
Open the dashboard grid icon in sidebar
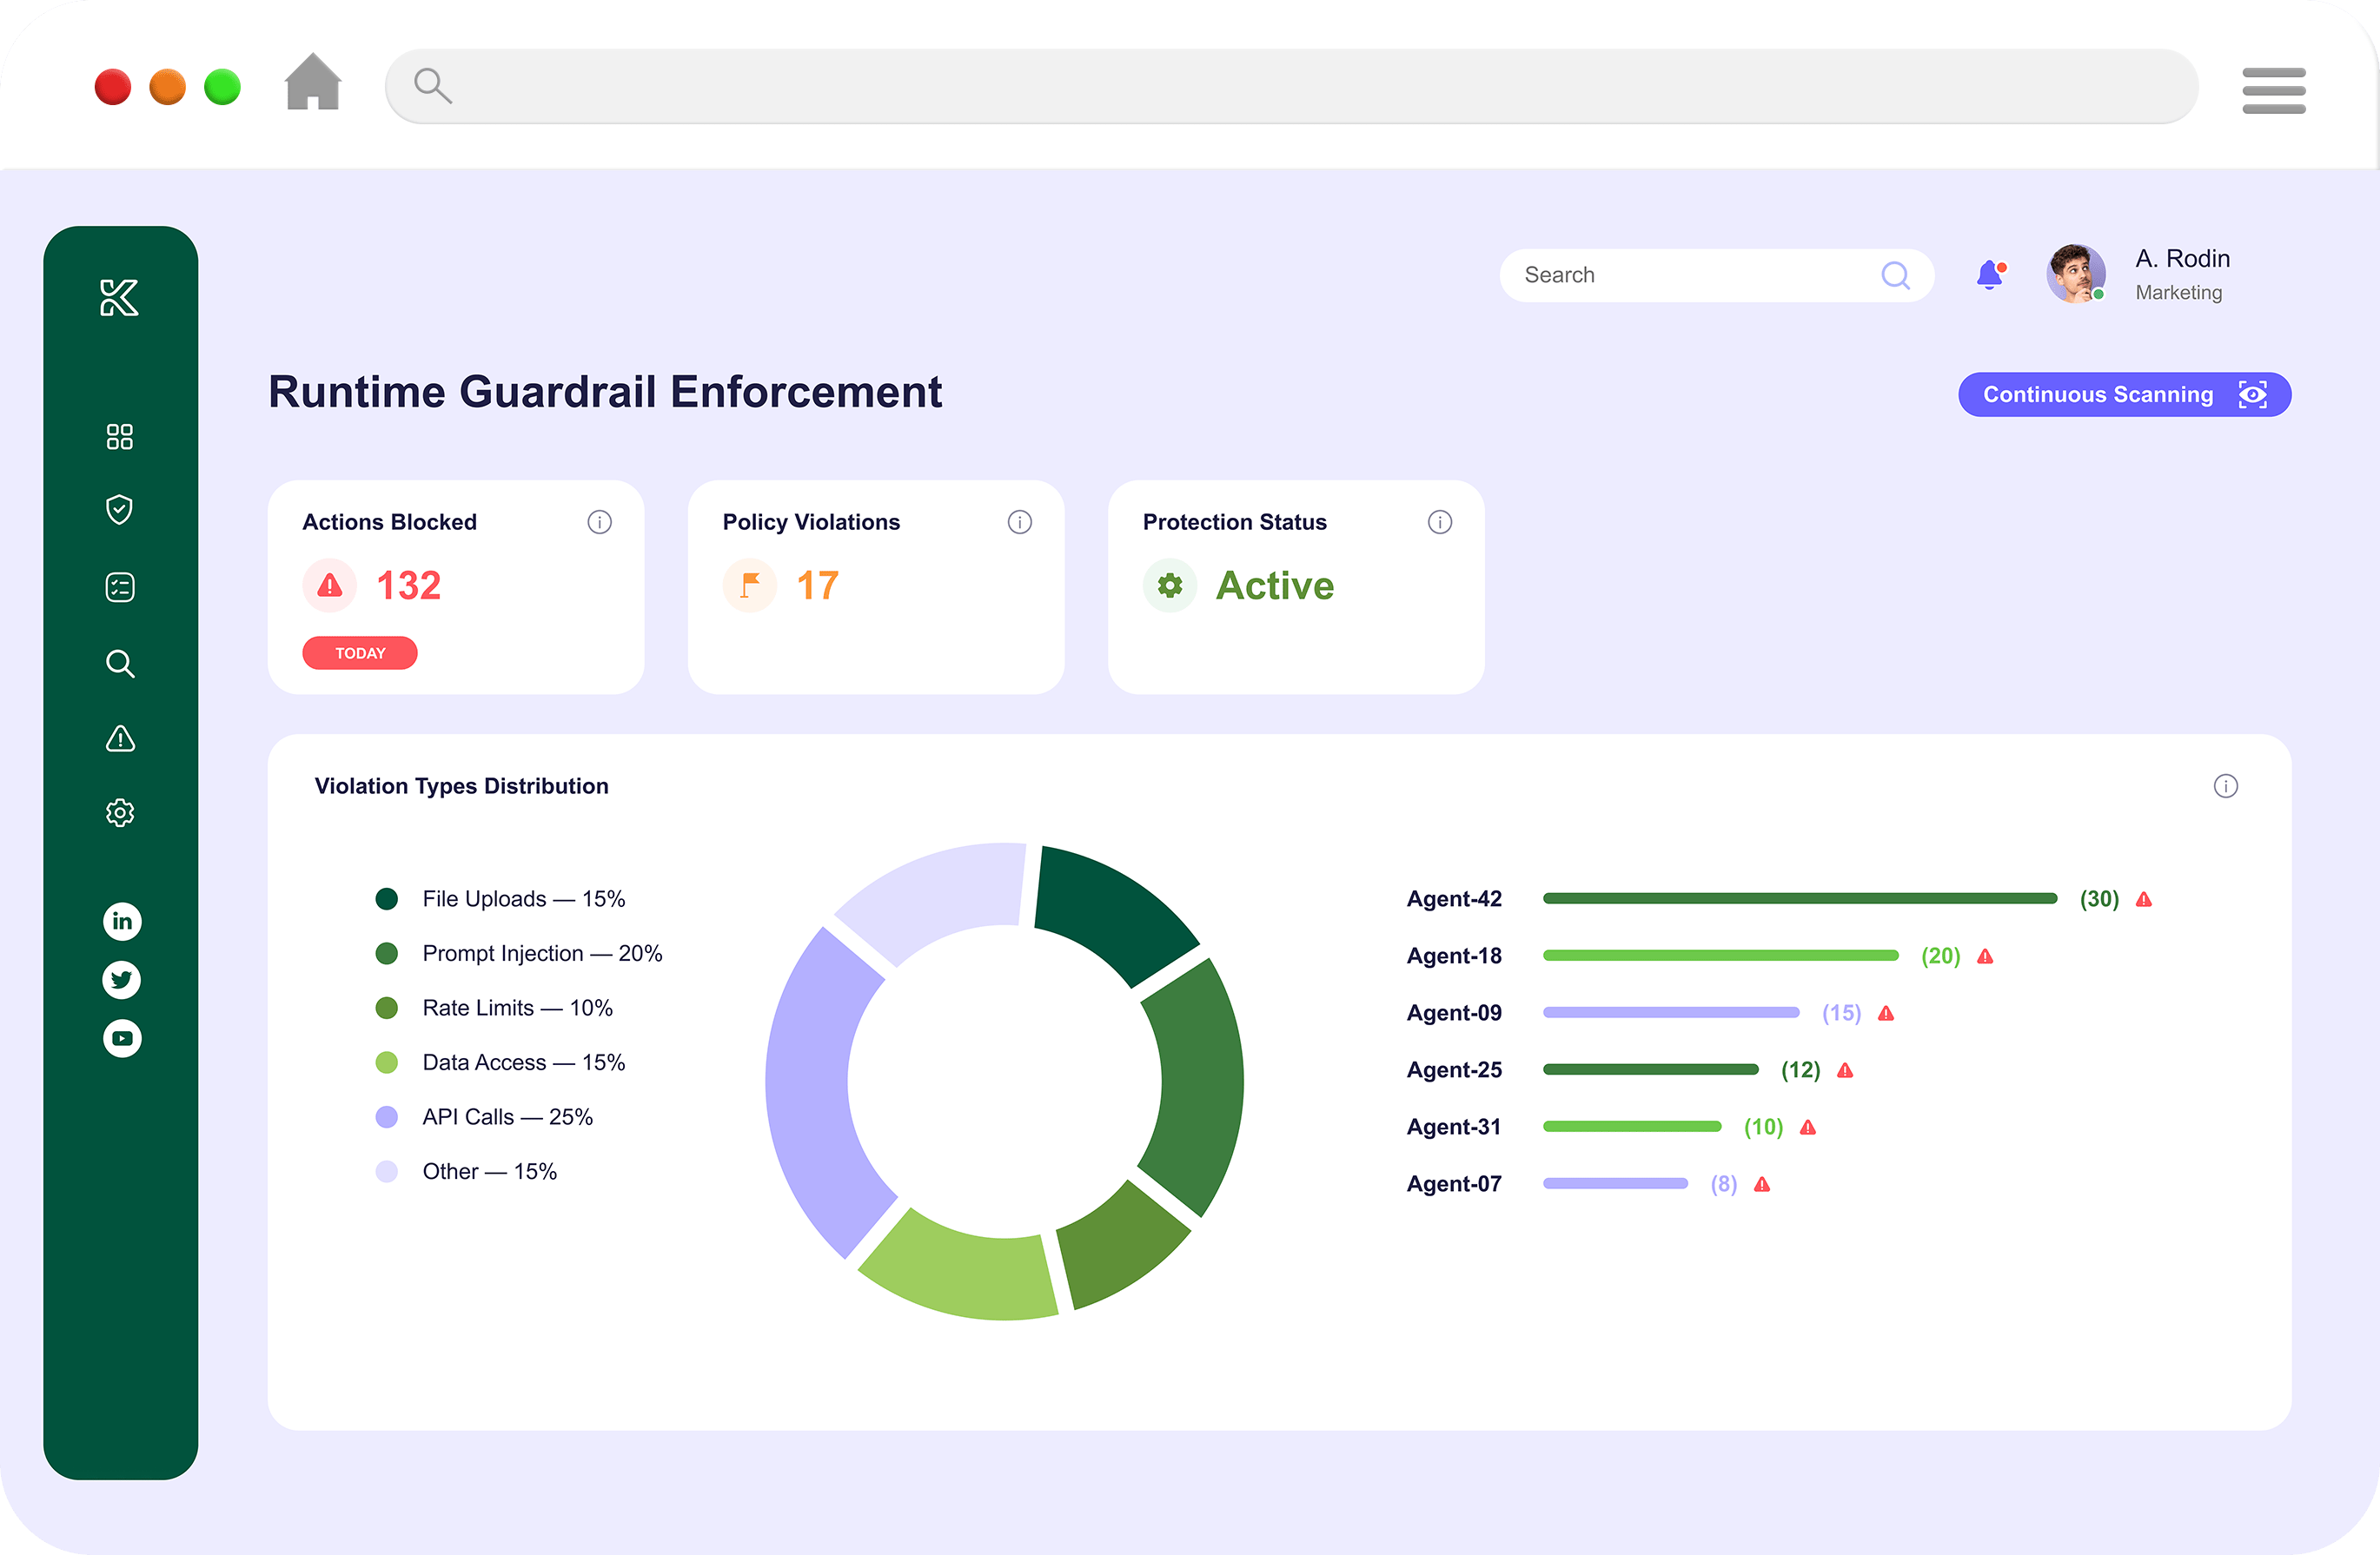pyautogui.click(x=120, y=437)
